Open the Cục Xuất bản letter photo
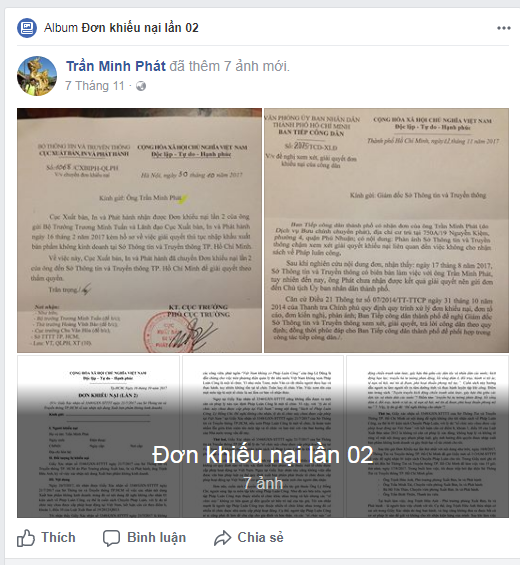Viewport: 520px width, 565px height. pyautogui.click(x=139, y=230)
